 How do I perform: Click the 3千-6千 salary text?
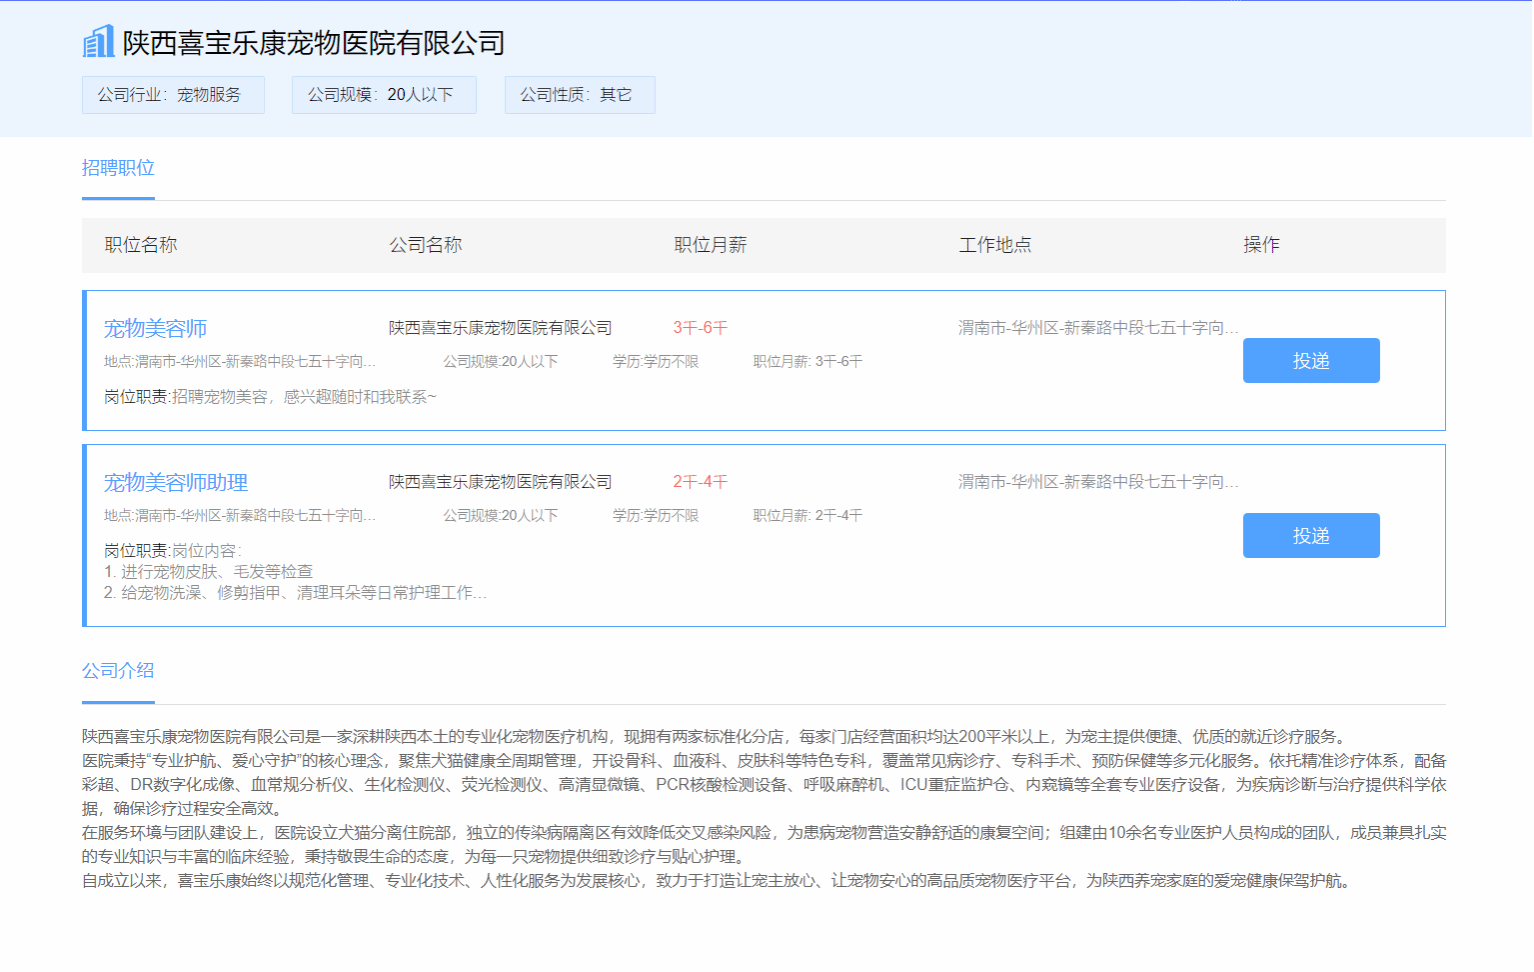pos(700,328)
